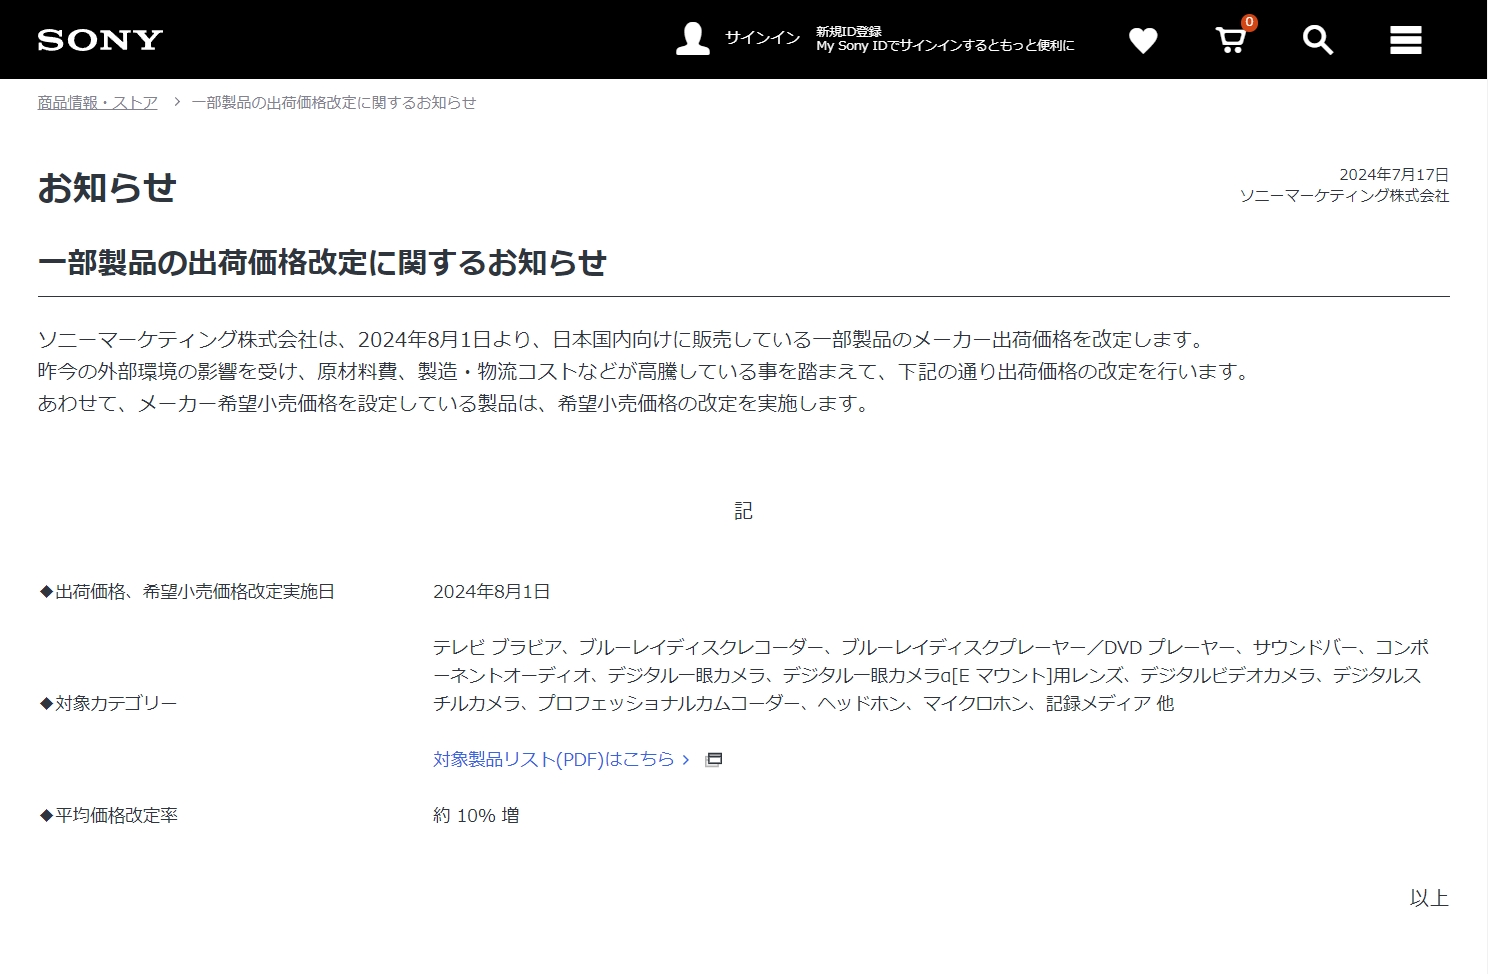This screenshot has height=974, width=1488.
Task: Click the 2024年7月17日 date text
Action: pos(1393,172)
